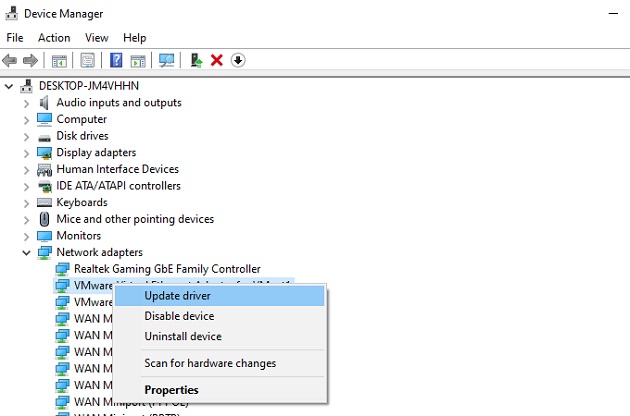Click the Human Interface Devices icon
This screenshot has height=416, width=630.
tap(44, 170)
